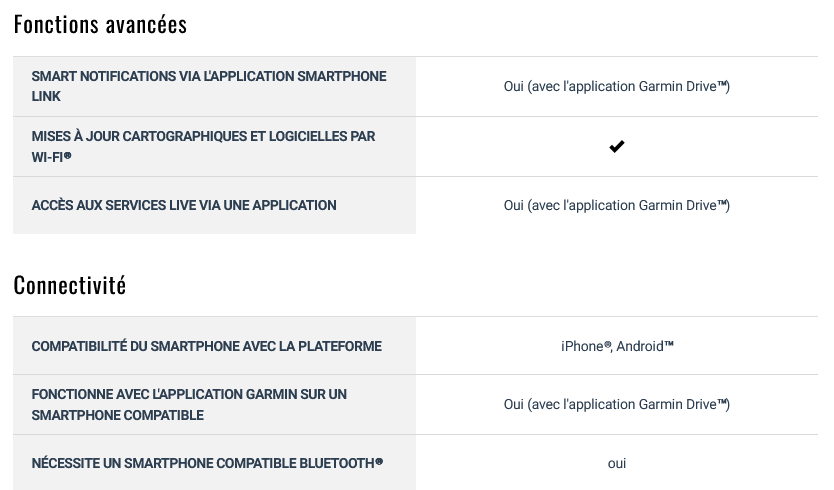Click Garmin Drive value in Smart Notifications row
The height and width of the screenshot is (490, 834).
click(x=616, y=86)
